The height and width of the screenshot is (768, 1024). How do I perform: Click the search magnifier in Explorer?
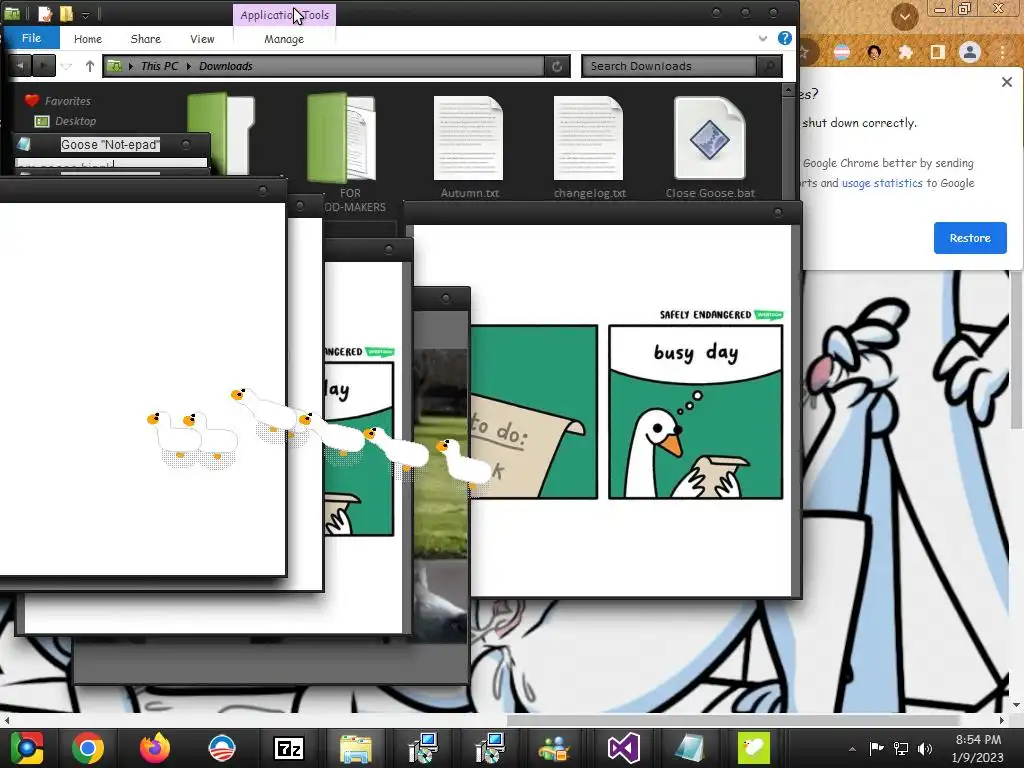click(769, 66)
